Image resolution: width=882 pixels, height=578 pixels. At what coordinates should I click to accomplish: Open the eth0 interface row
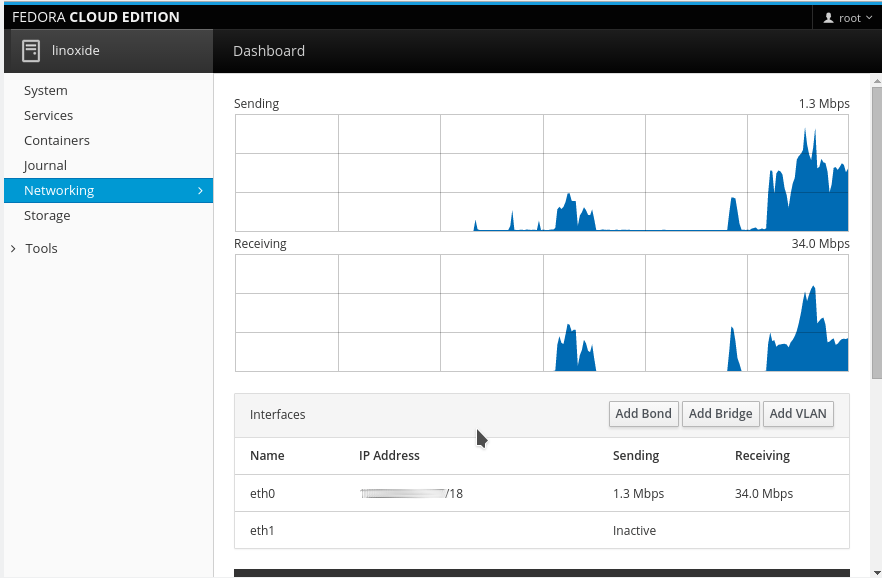(x=542, y=493)
